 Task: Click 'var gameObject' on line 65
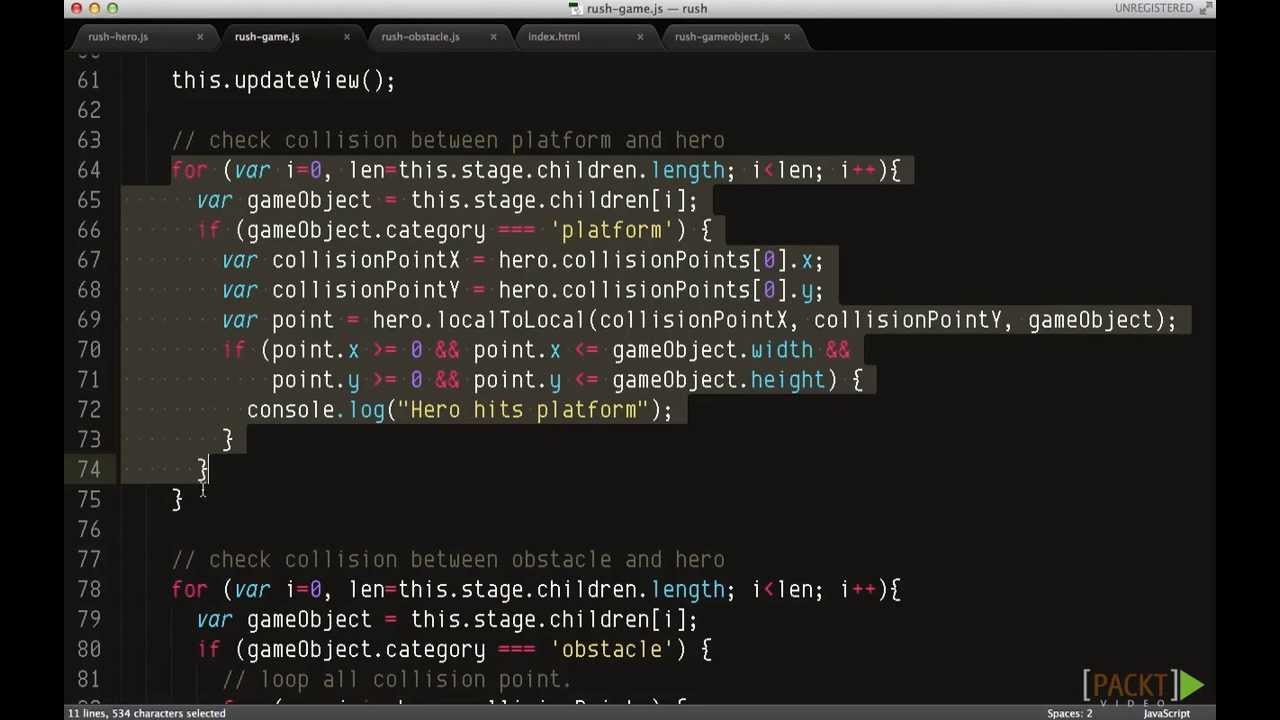pos(284,200)
